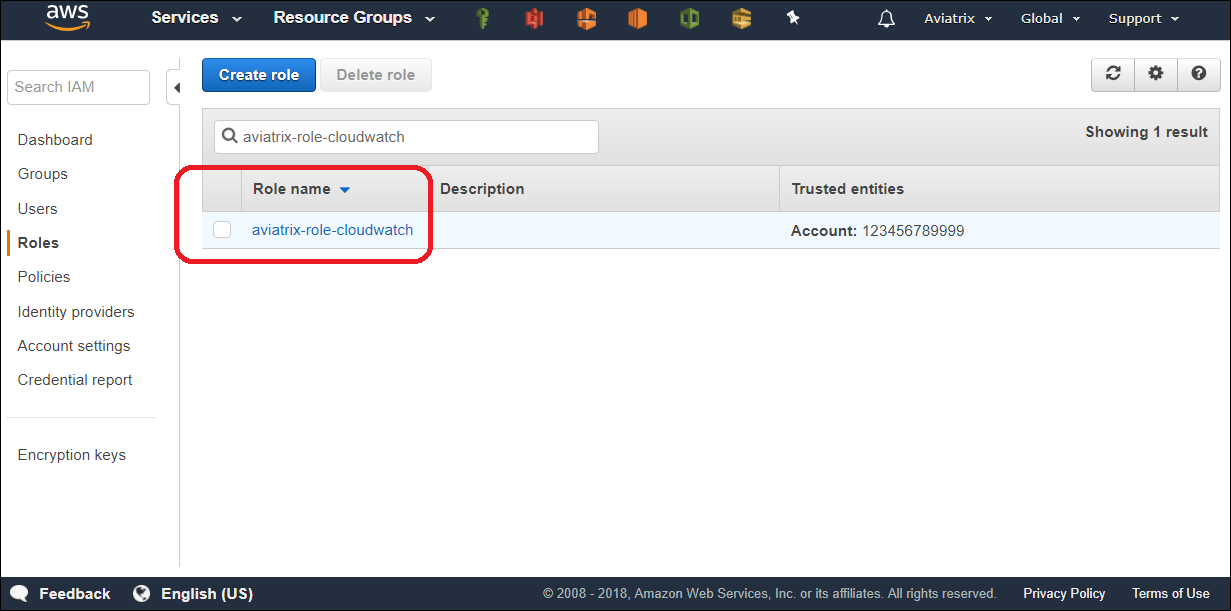This screenshot has width=1231, height=611.
Task: Click the Create role button
Action: (x=259, y=75)
